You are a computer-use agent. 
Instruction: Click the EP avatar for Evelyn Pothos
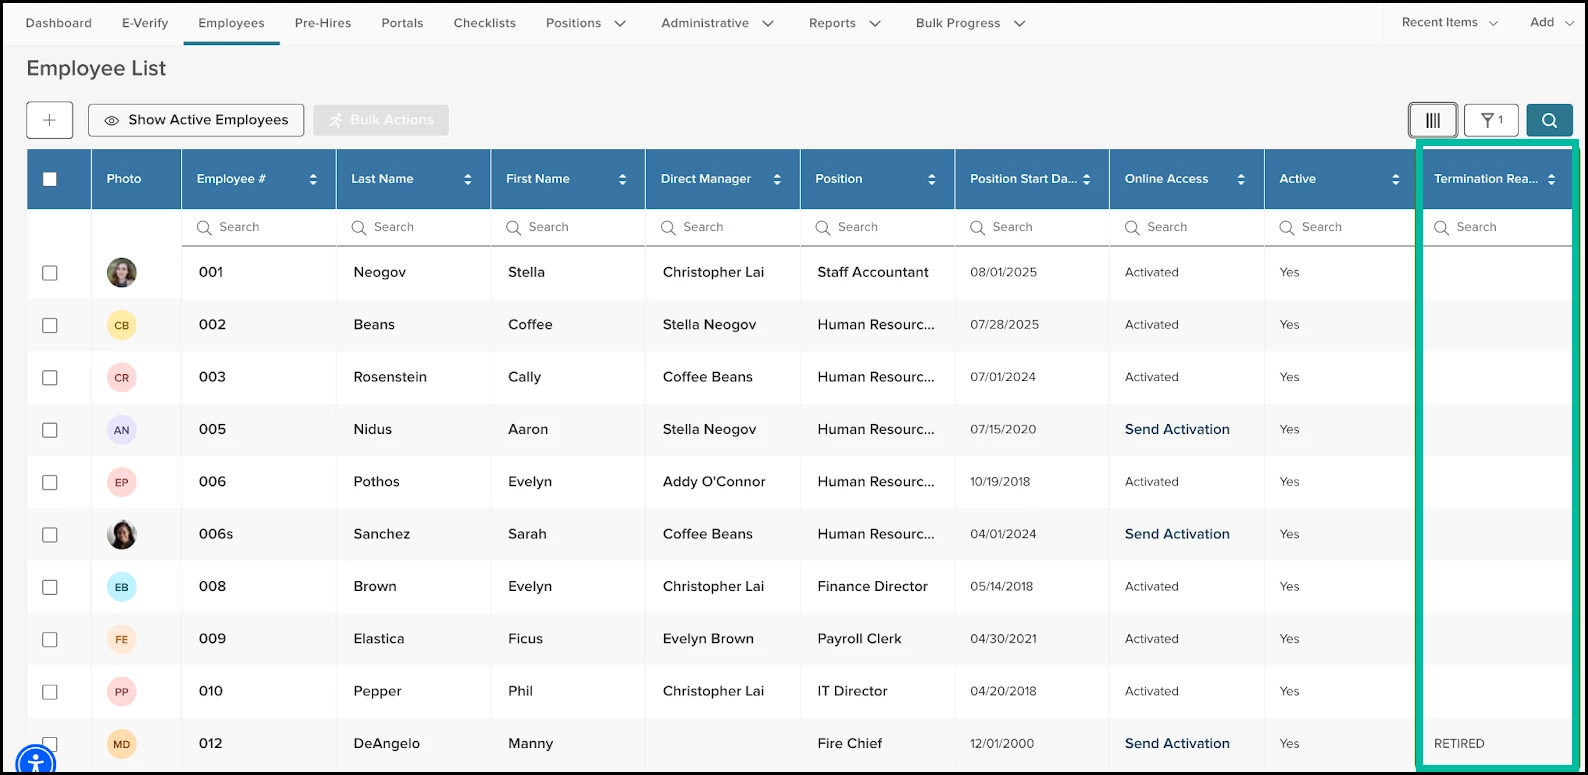click(122, 482)
